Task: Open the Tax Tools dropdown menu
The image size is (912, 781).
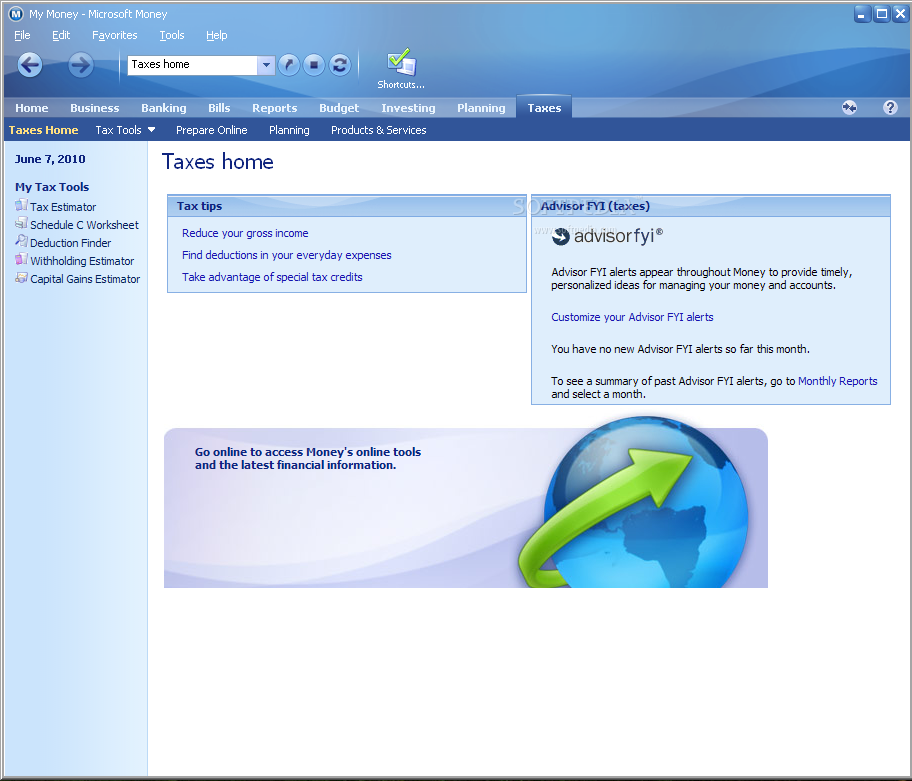Action: (125, 130)
